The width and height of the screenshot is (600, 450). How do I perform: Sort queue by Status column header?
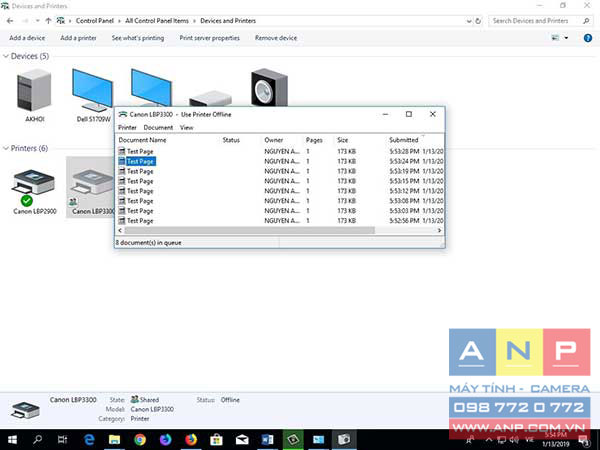pos(231,140)
